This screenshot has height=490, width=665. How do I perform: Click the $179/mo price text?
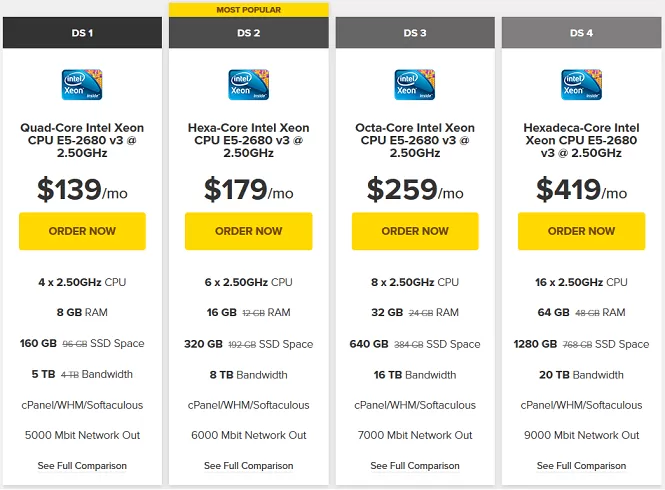pos(249,190)
